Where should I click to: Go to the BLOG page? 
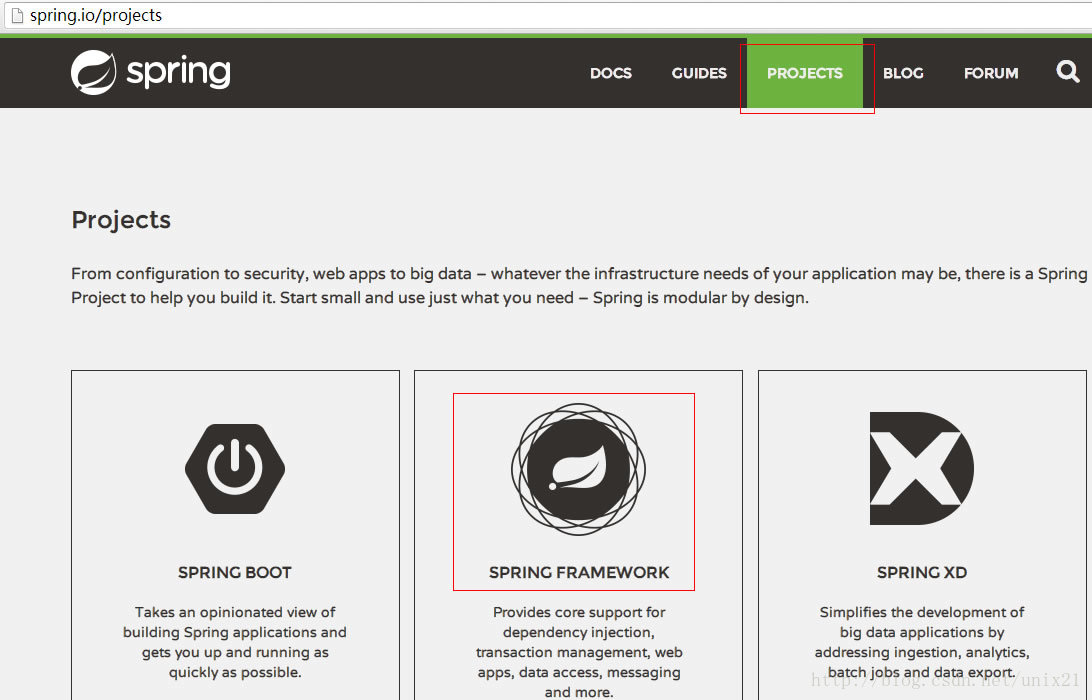903,73
